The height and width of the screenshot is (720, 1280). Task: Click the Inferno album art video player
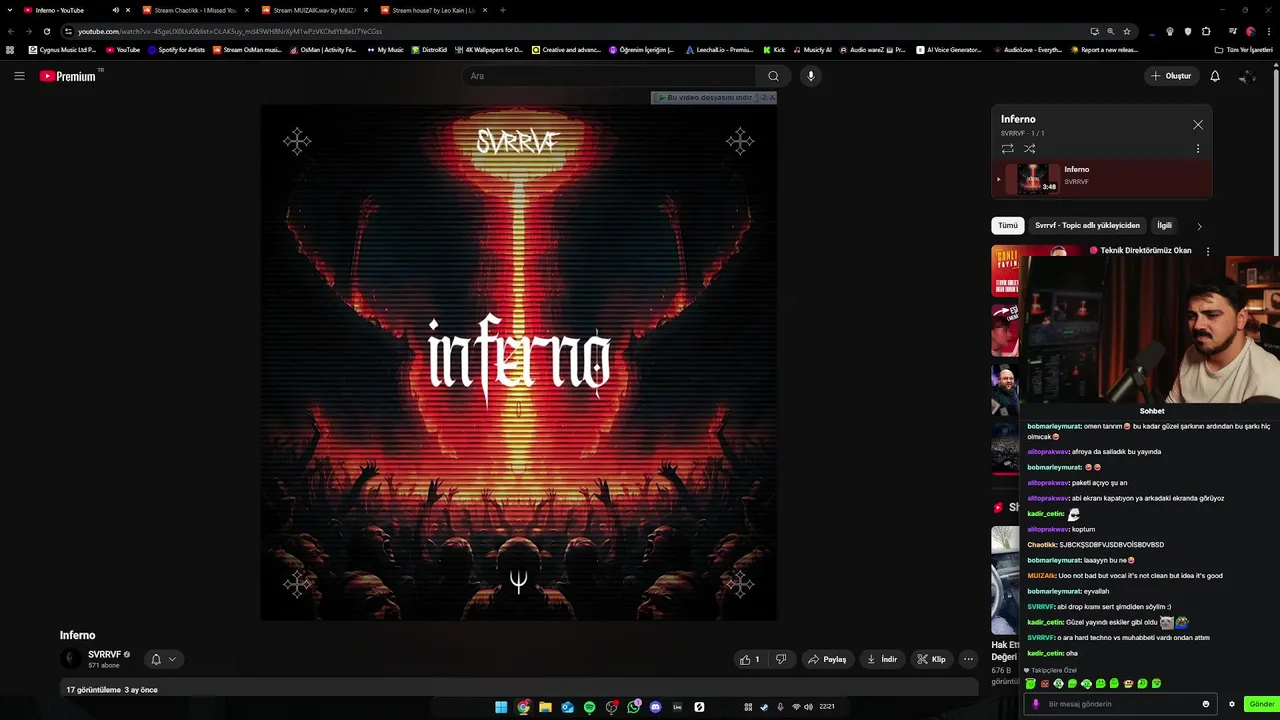click(x=518, y=363)
